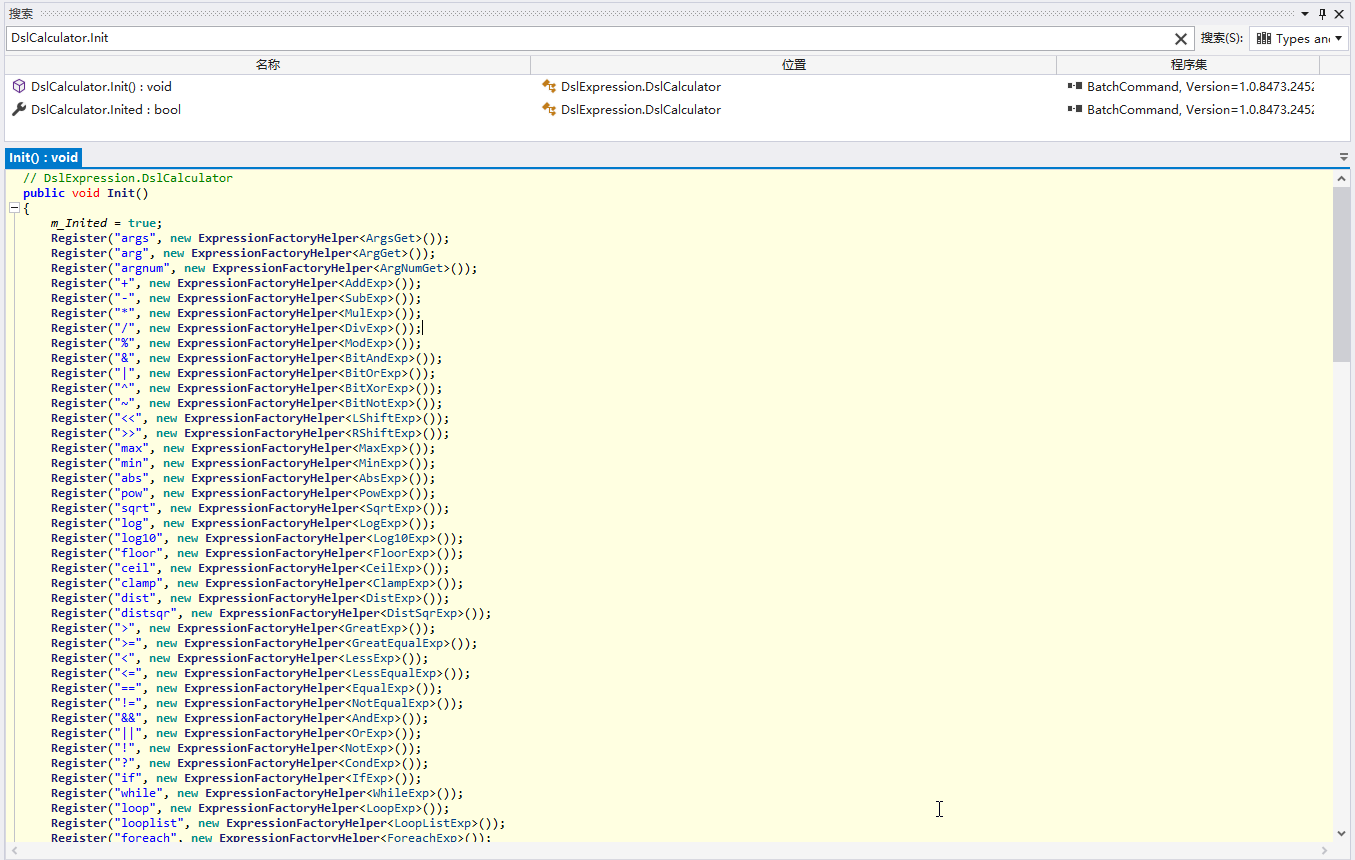Image resolution: width=1355 pixels, height=860 pixels.
Task: Click class icon in first result location
Action: 548,87
